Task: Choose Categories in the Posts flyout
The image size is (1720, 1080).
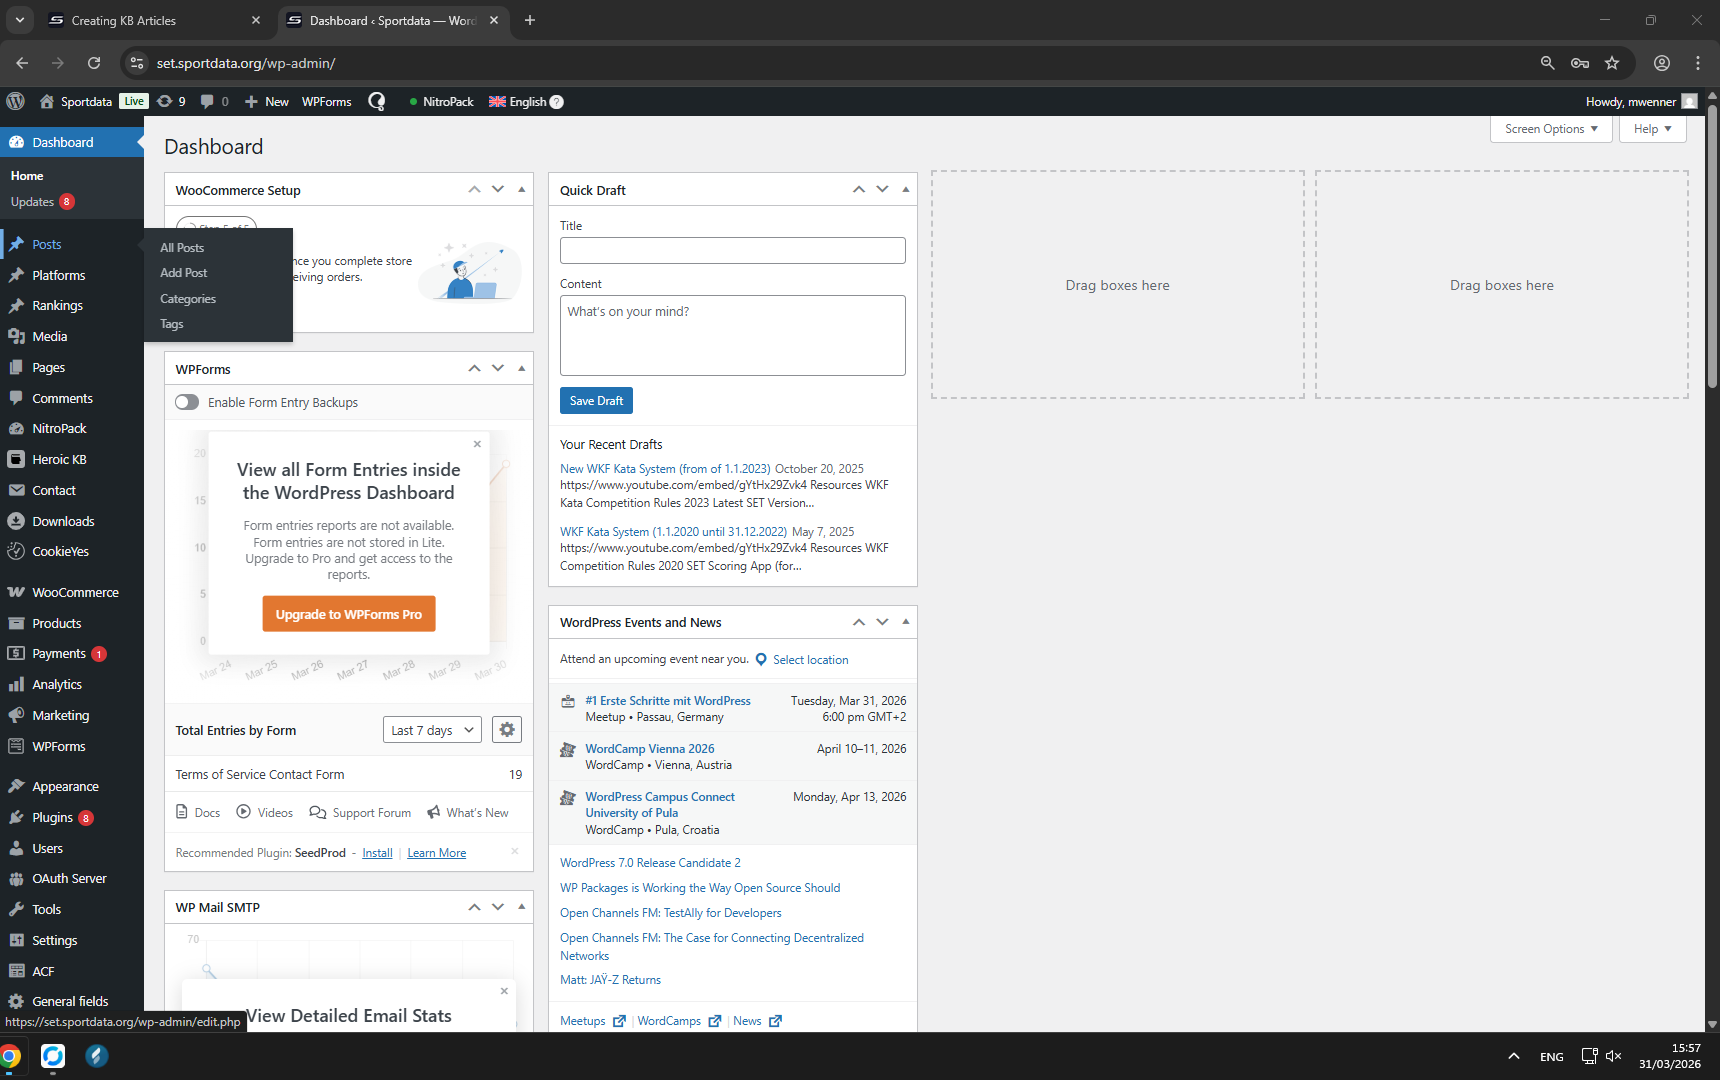Action: coord(188,299)
